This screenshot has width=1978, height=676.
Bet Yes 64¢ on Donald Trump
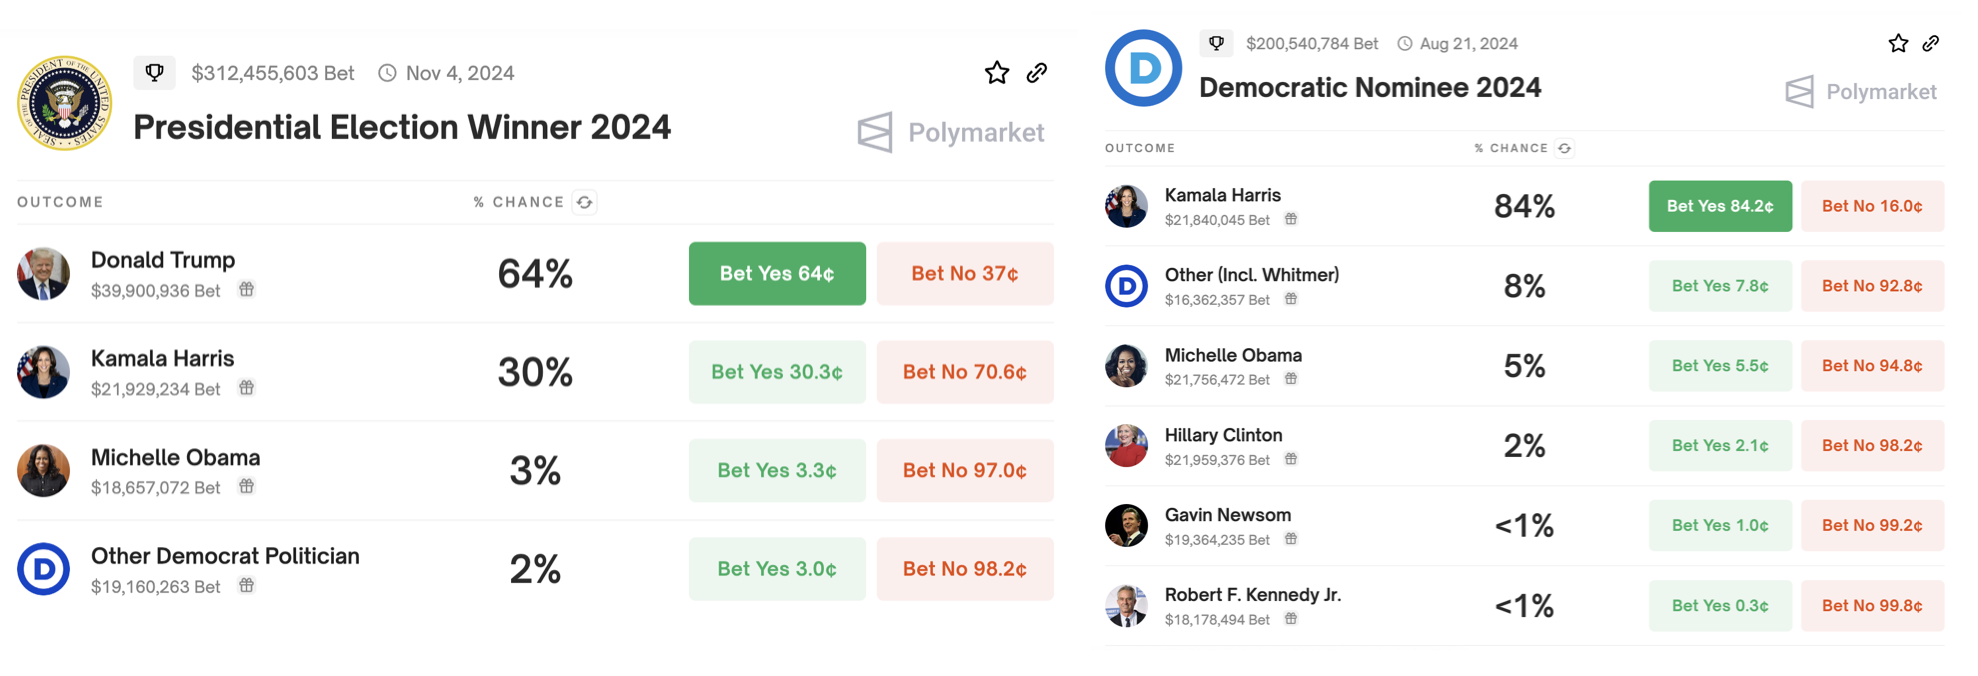click(x=777, y=273)
